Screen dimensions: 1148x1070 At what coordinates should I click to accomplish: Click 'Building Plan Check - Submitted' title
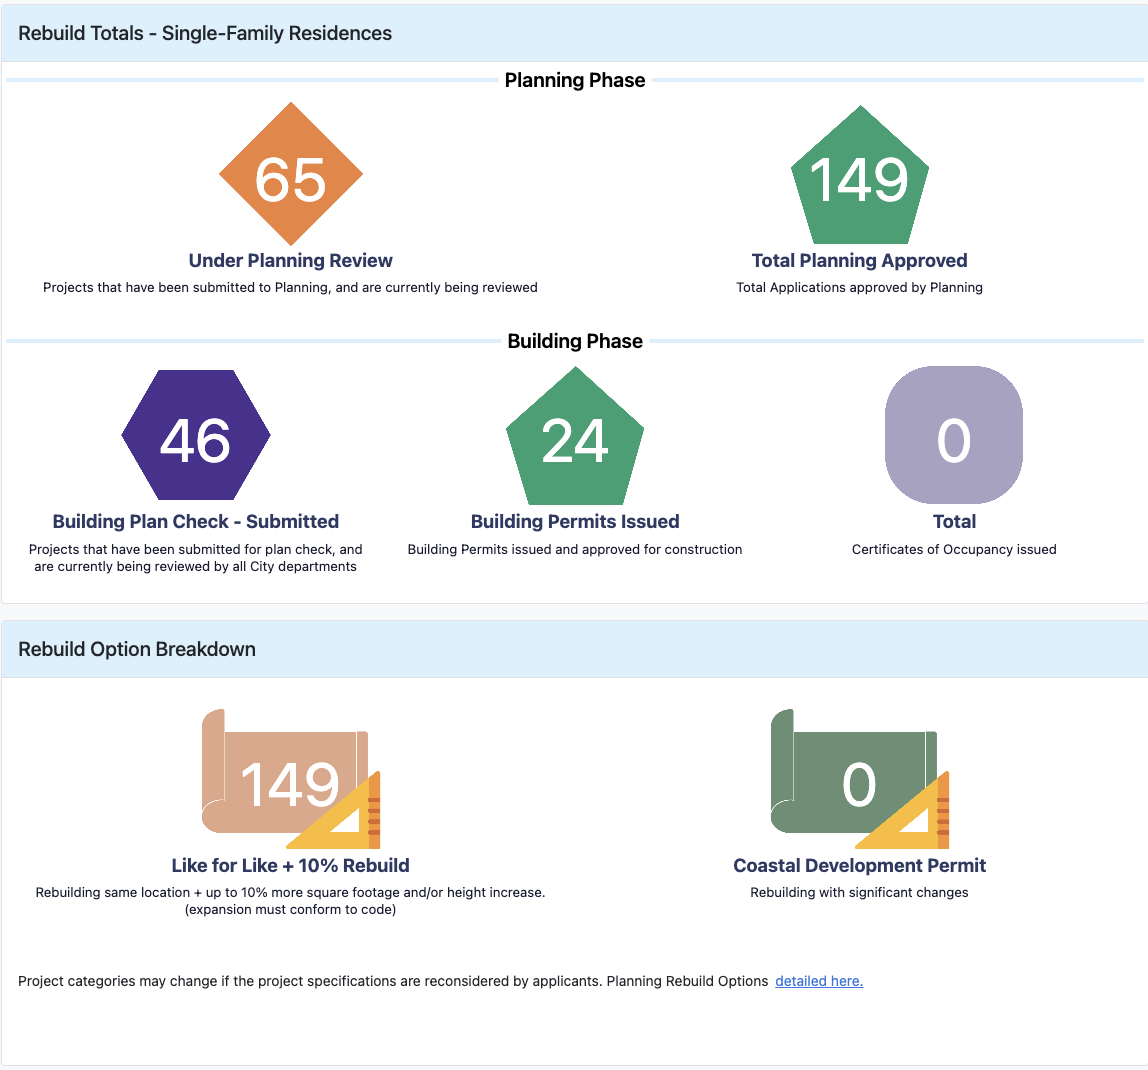click(x=196, y=522)
